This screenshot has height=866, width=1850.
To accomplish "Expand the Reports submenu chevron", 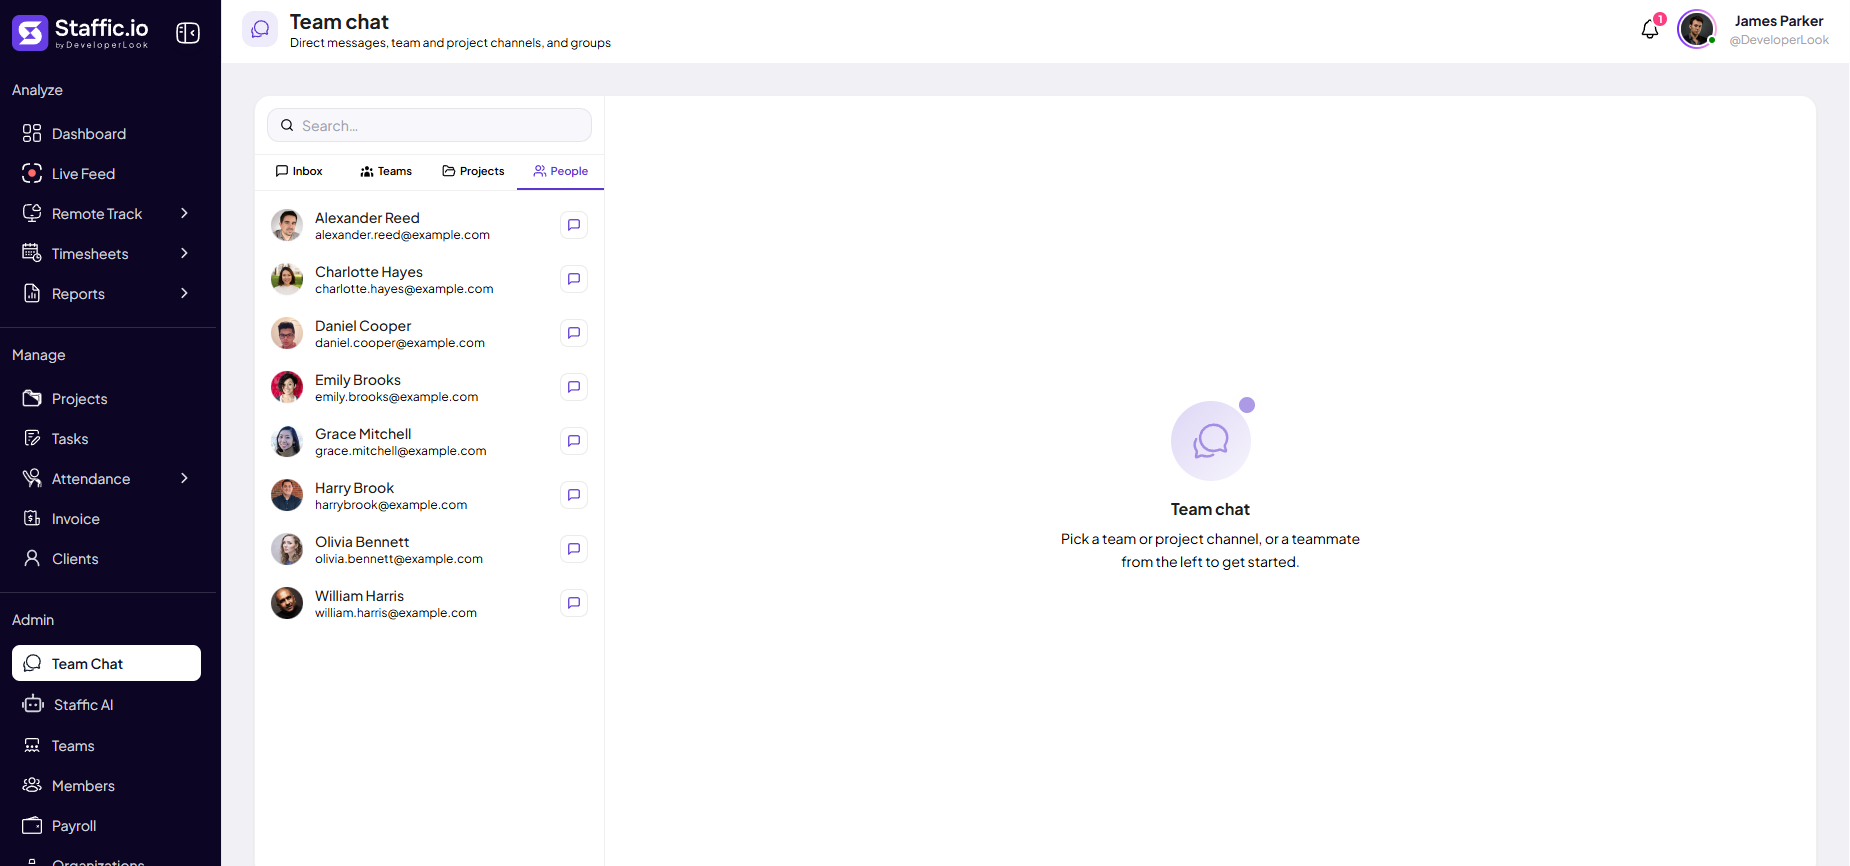I will coord(184,293).
